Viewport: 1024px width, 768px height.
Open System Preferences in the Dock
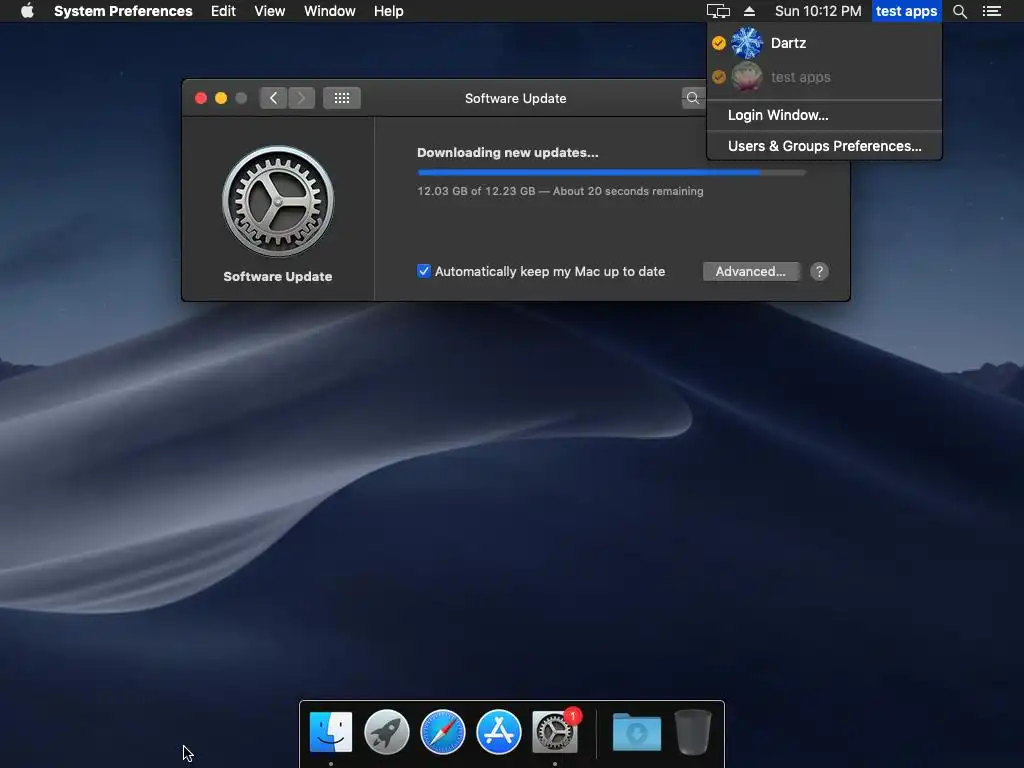555,732
